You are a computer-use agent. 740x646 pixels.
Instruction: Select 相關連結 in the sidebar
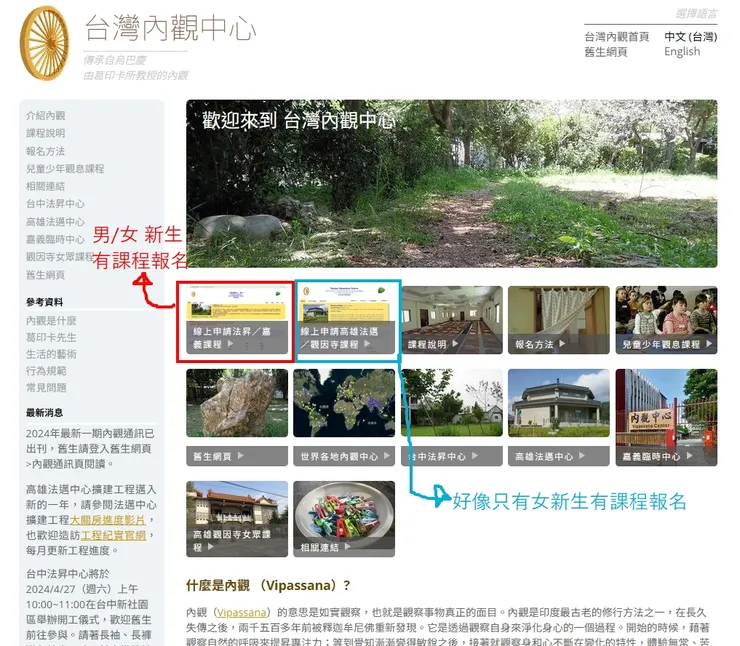pyautogui.click(x=45, y=186)
